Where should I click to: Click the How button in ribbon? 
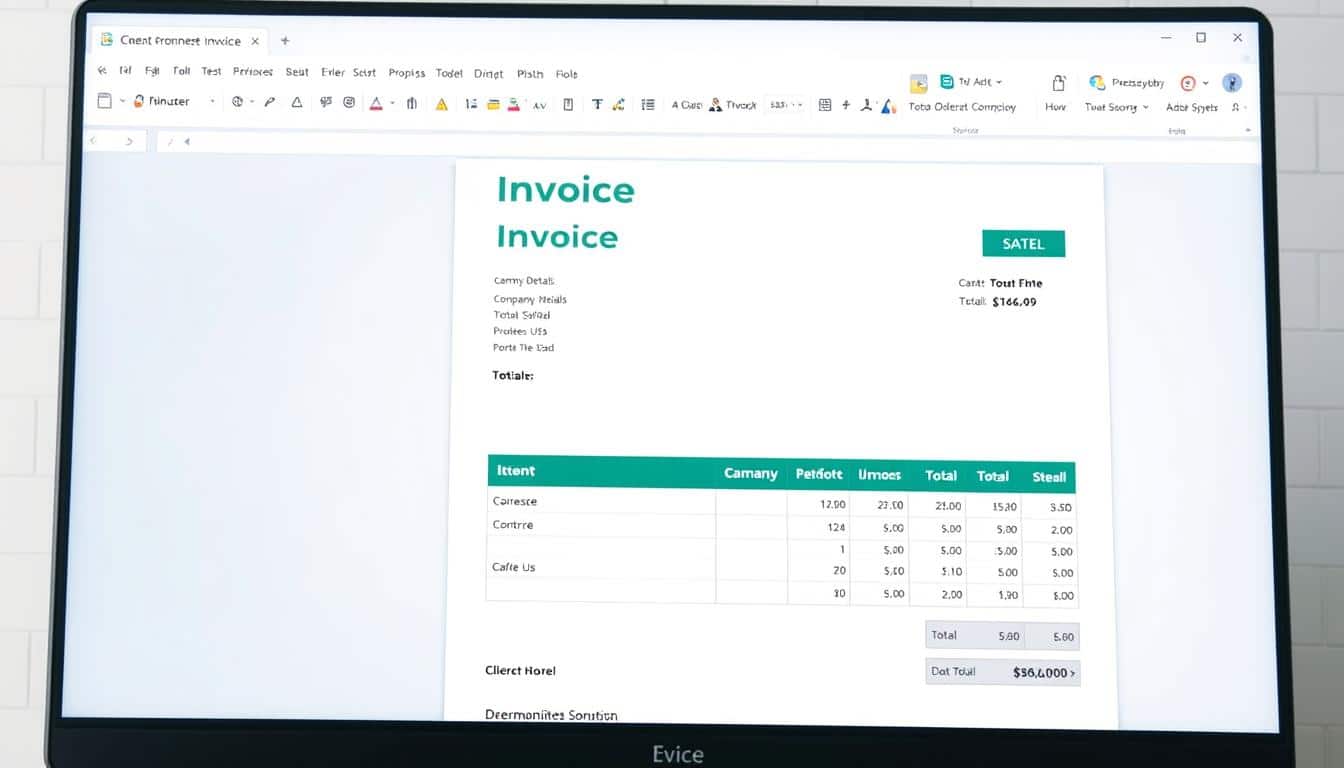click(1055, 107)
